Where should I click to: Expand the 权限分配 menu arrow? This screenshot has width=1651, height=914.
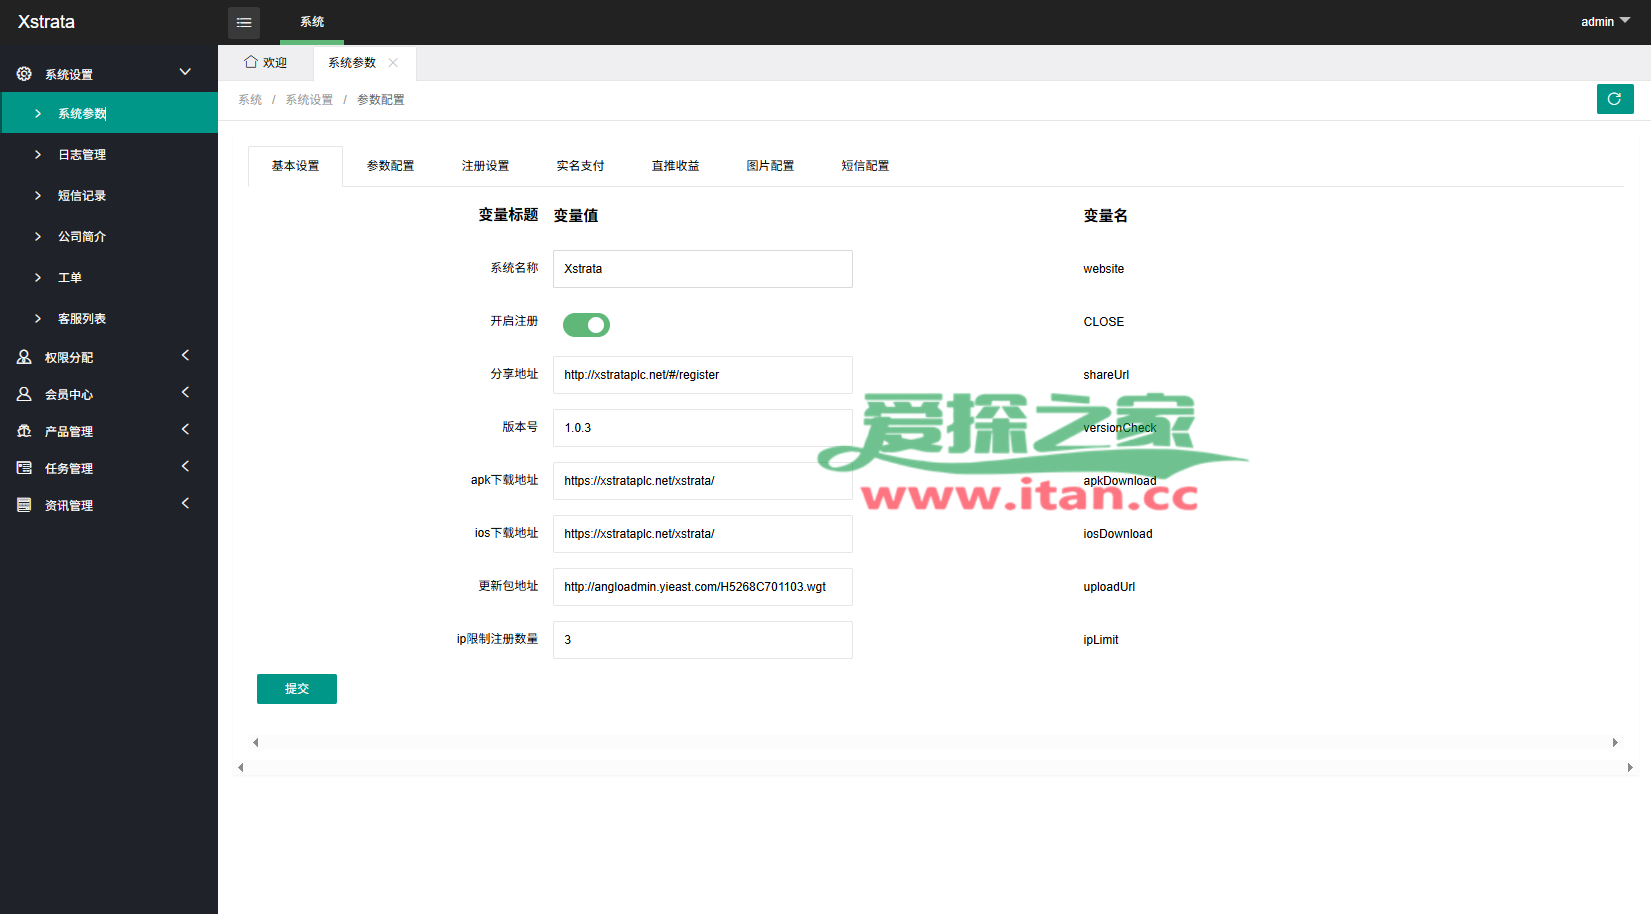185,356
